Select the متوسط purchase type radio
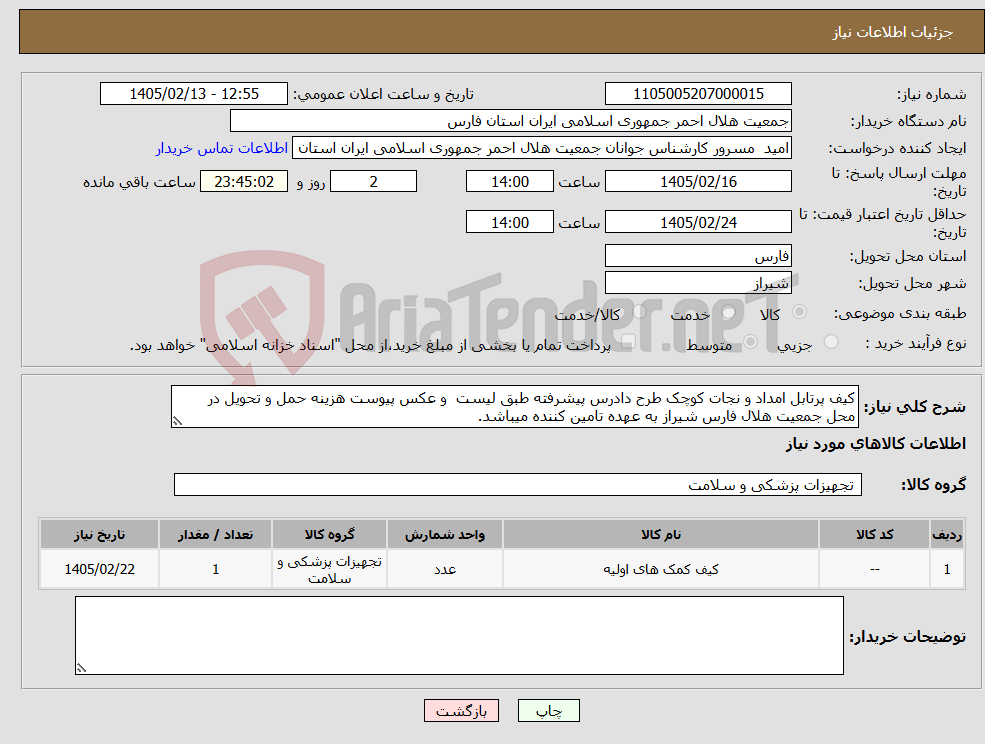Screen dimensions: 985x744 [751, 342]
